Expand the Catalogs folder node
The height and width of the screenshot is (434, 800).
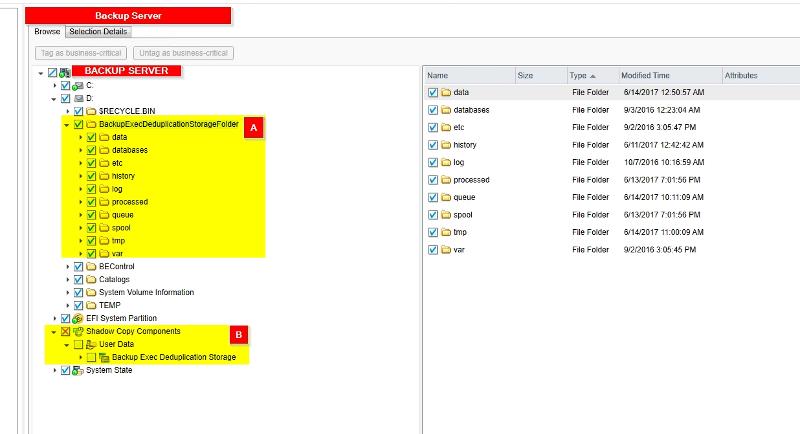point(67,279)
